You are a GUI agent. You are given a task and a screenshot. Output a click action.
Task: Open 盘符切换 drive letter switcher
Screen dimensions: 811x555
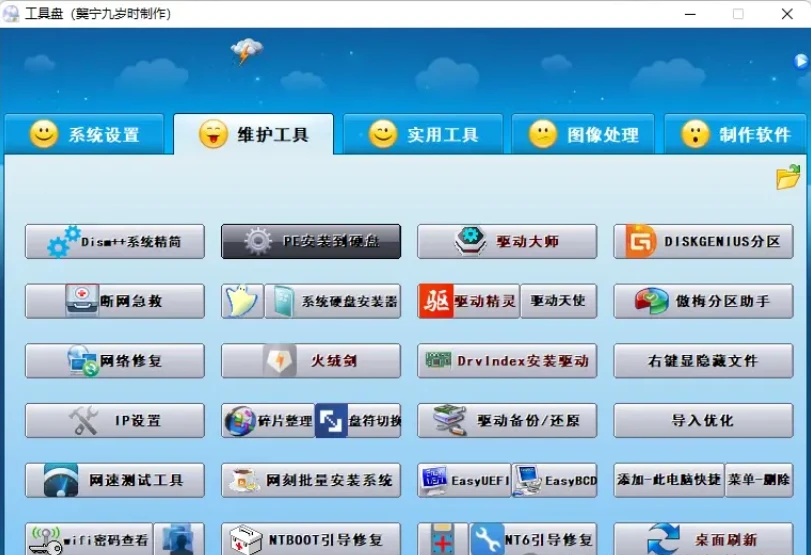pos(358,421)
